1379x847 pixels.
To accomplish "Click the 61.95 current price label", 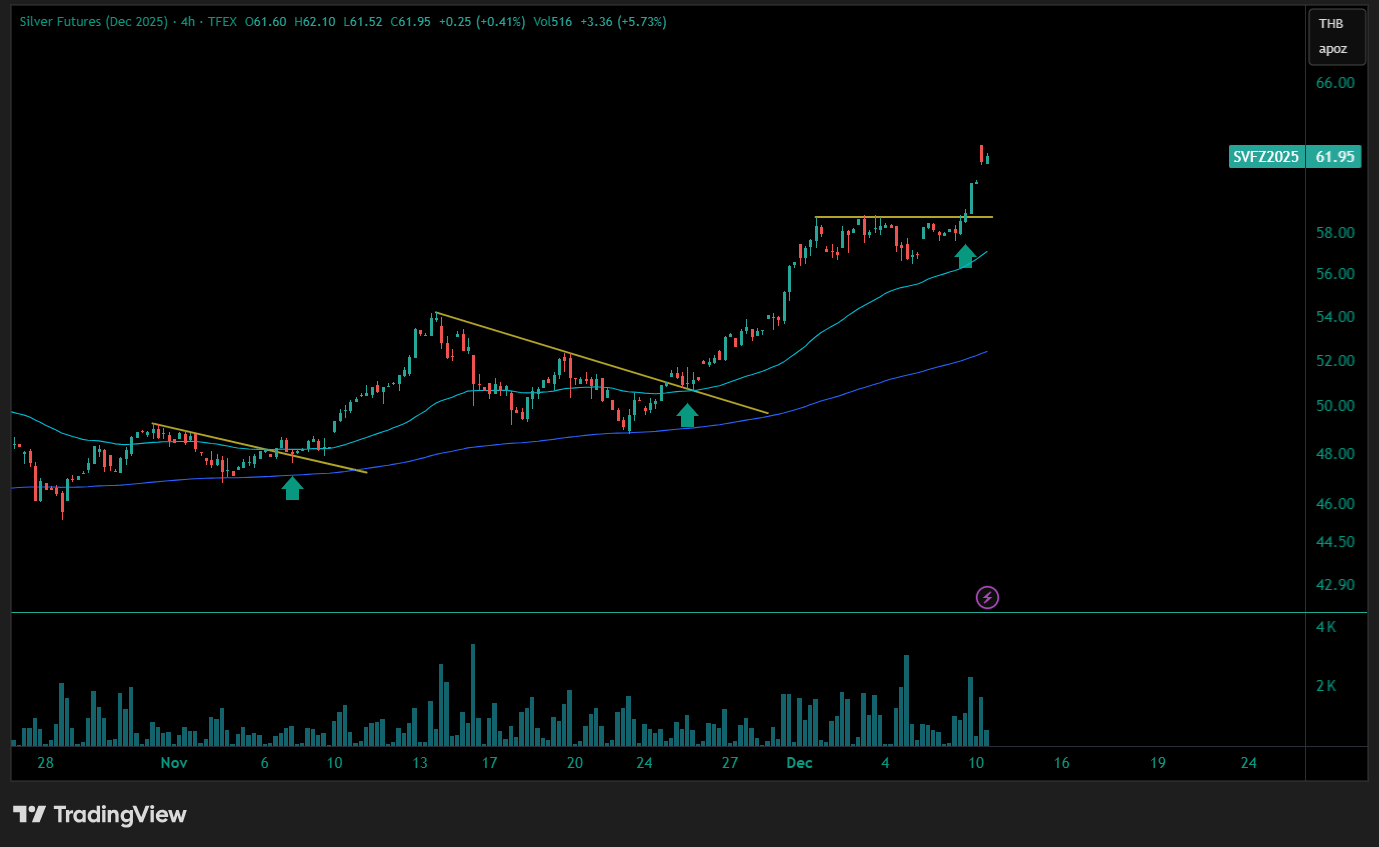I will click(1335, 156).
